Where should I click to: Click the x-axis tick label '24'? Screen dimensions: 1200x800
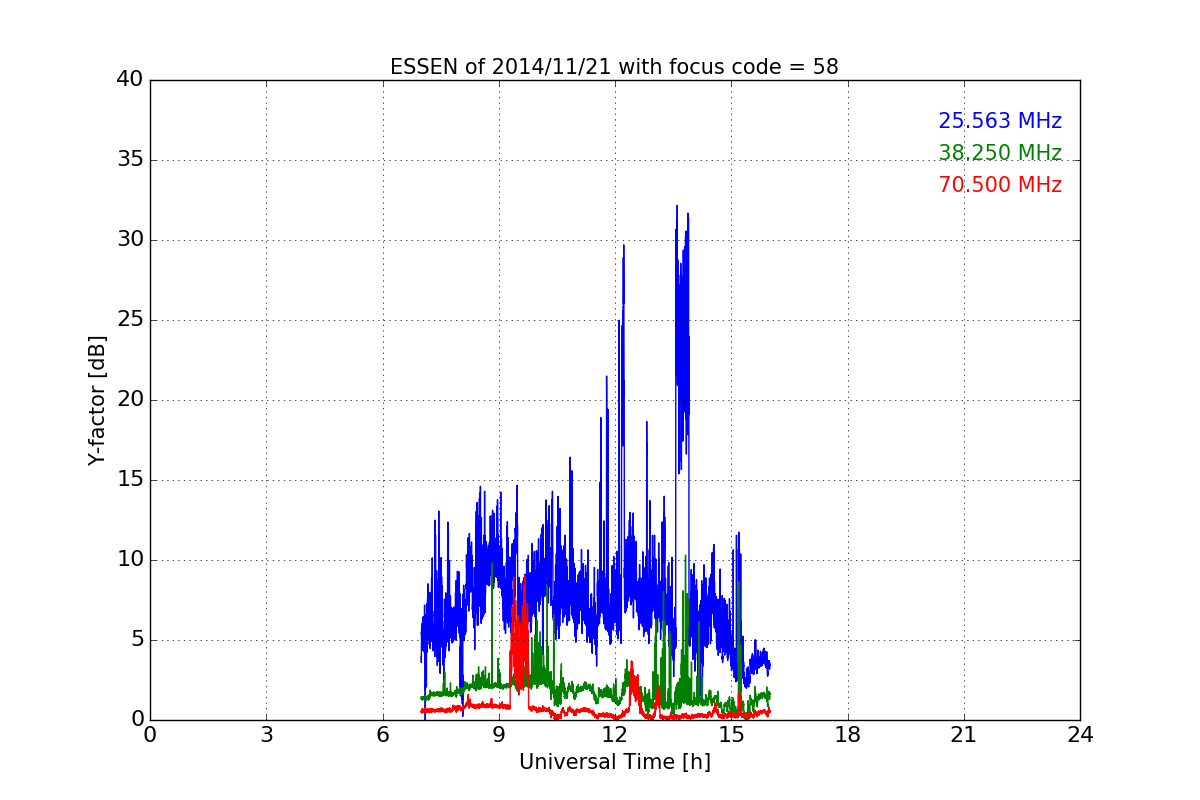point(1080,735)
